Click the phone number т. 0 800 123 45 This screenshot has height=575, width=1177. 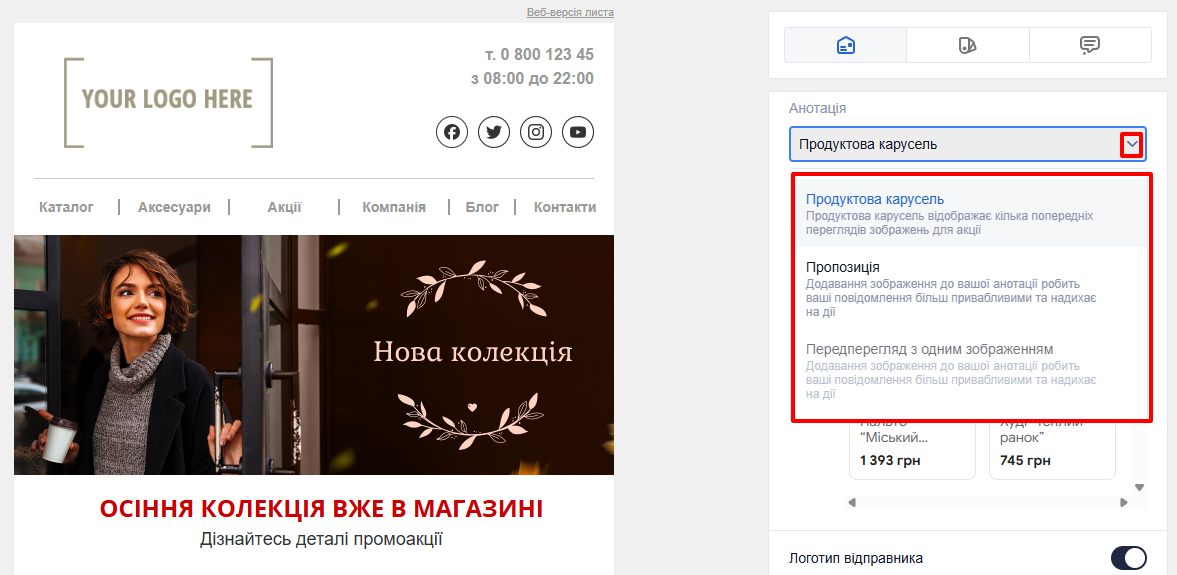pyautogui.click(x=539, y=54)
